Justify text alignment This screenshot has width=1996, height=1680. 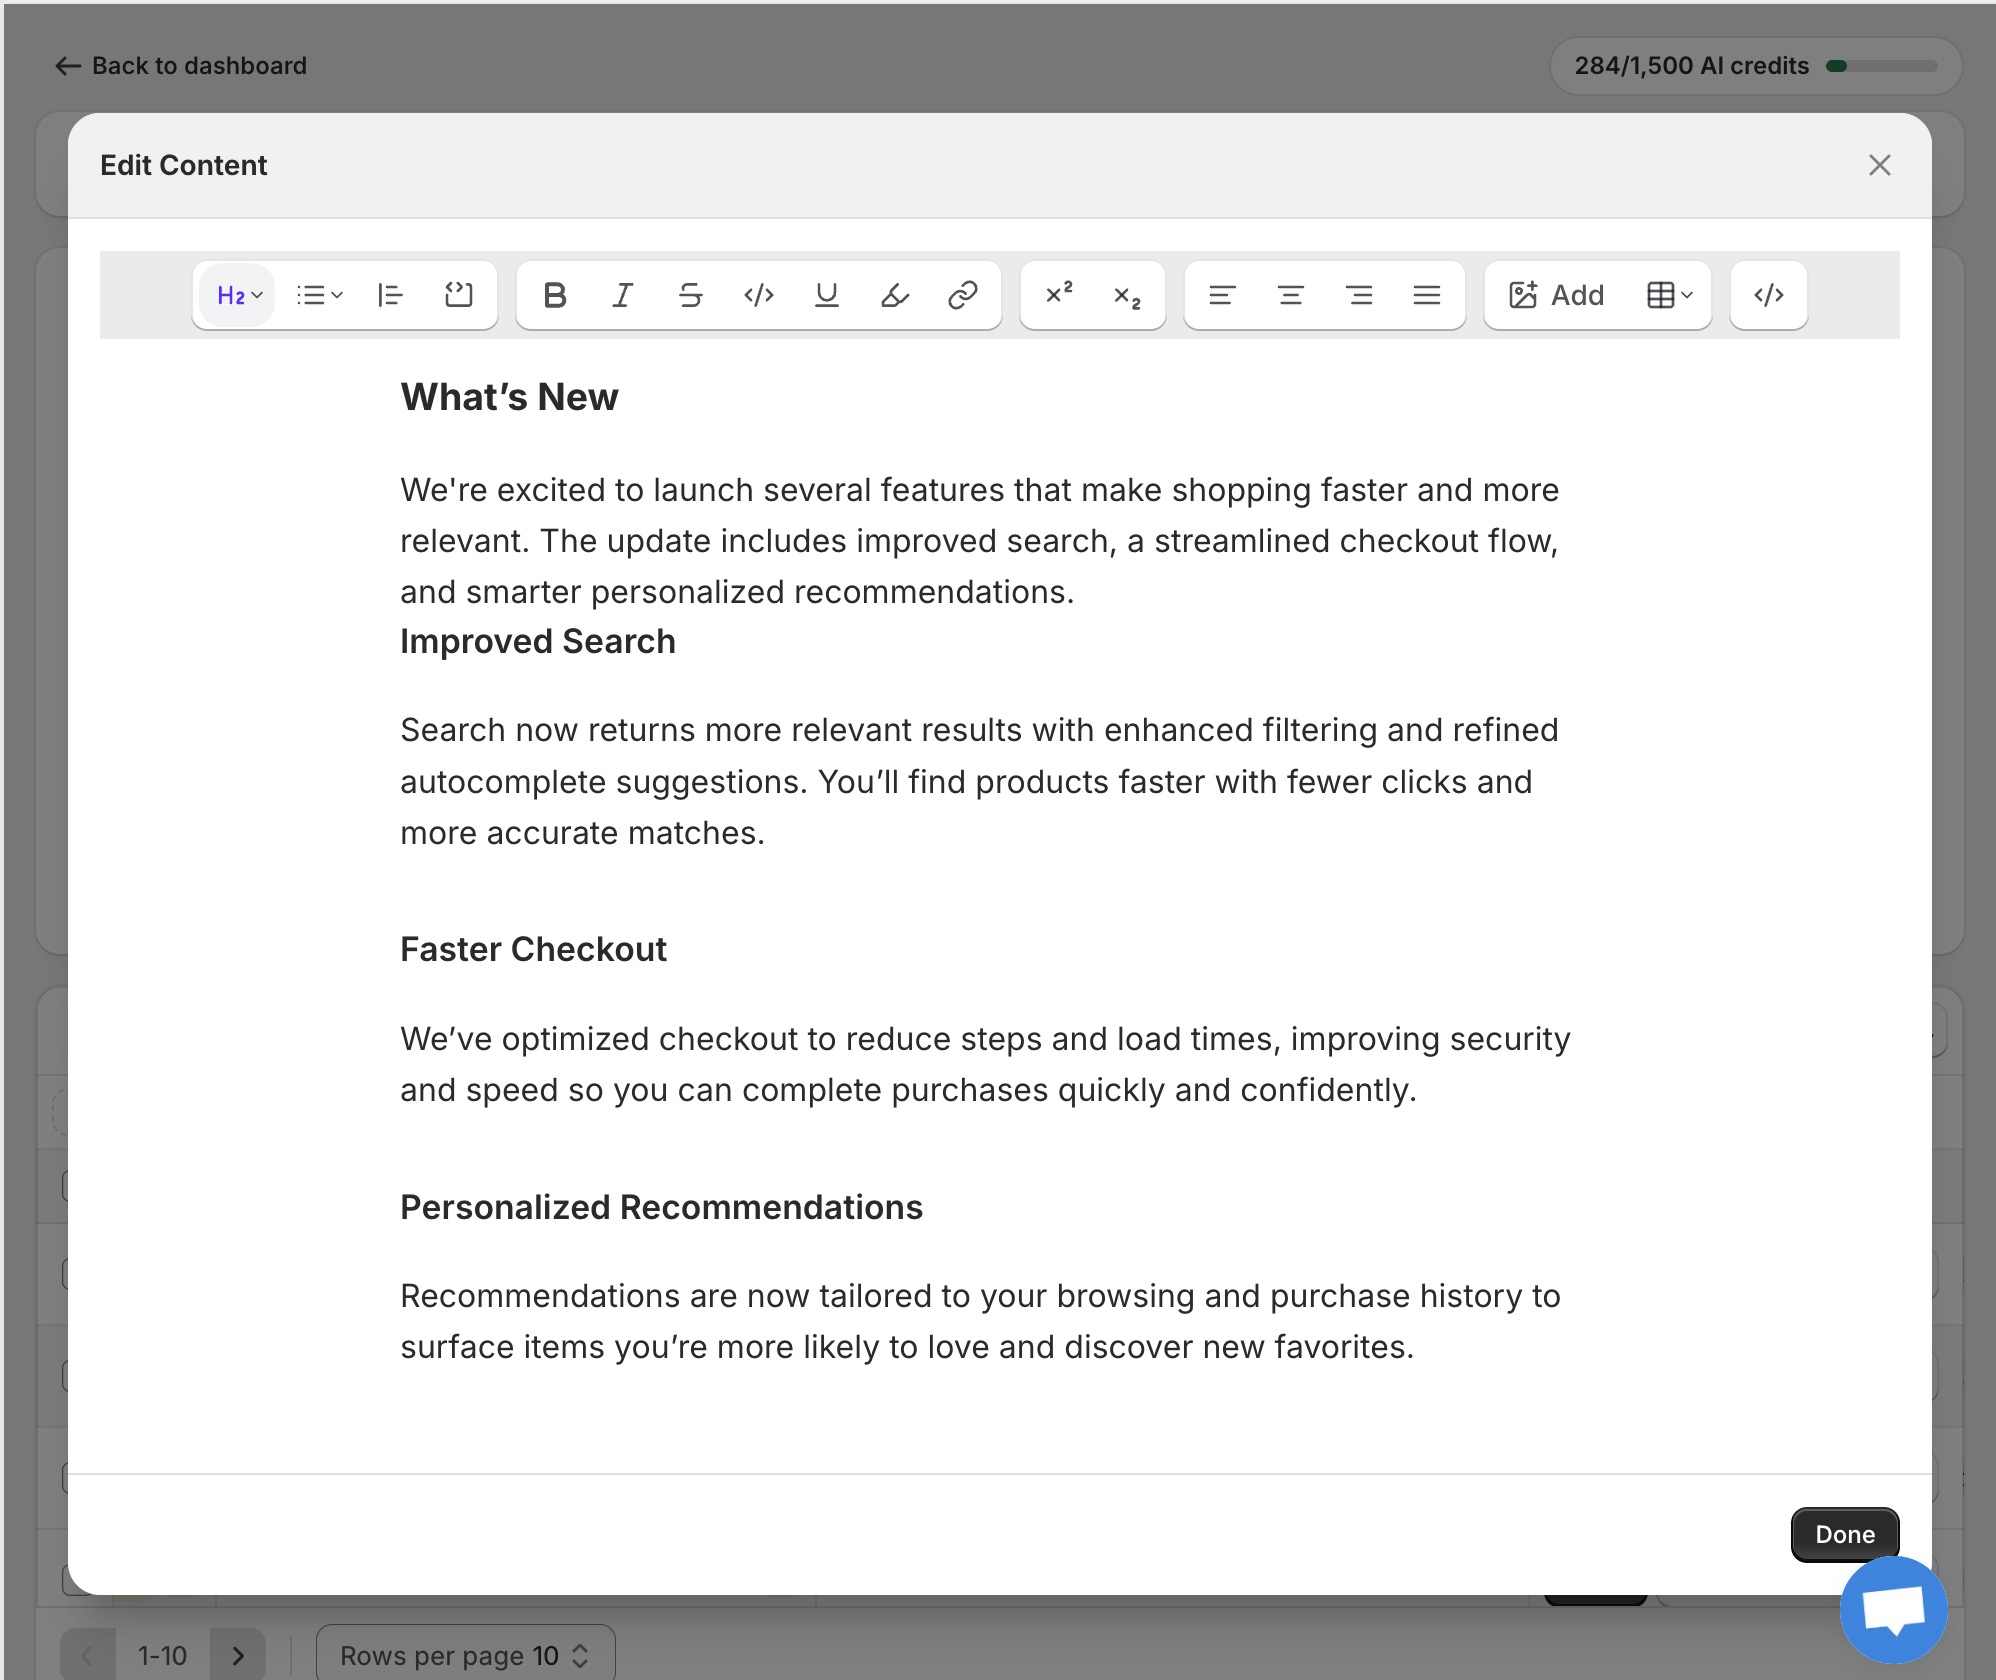(x=1427, y=295)
